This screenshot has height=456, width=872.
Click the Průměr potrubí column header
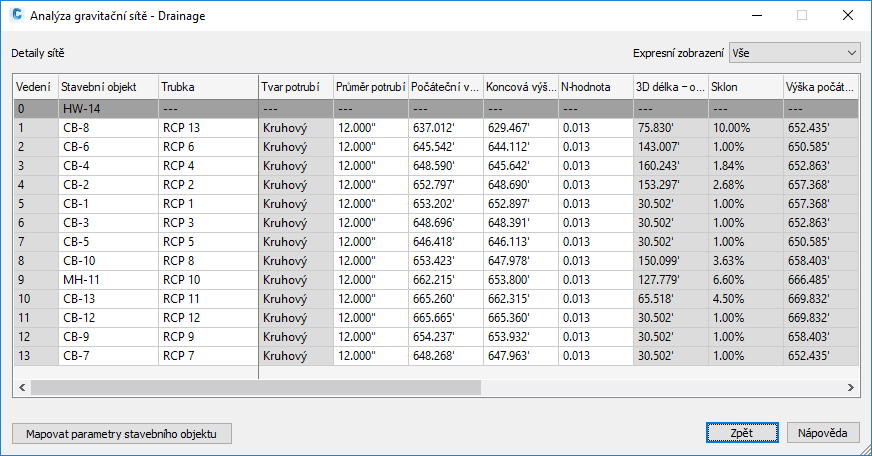371,87
